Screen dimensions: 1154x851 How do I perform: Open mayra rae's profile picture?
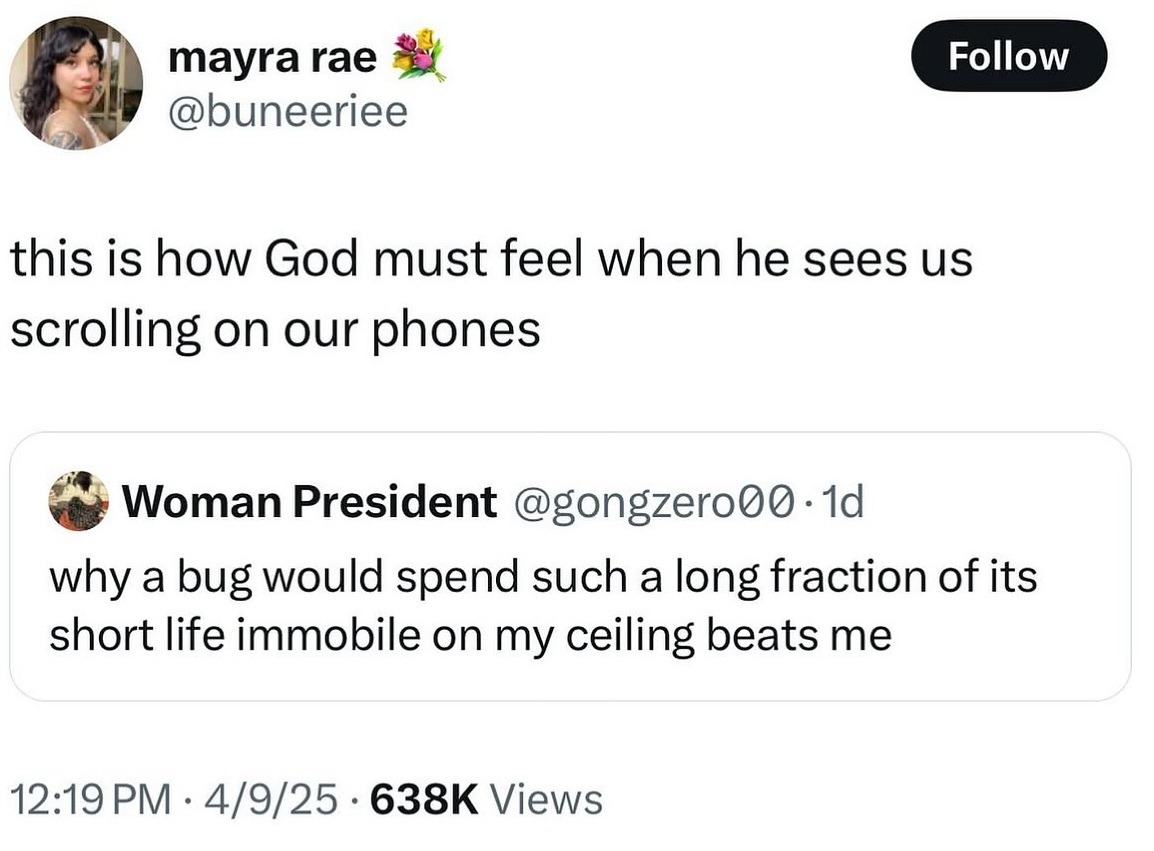(x=76, y=83)
